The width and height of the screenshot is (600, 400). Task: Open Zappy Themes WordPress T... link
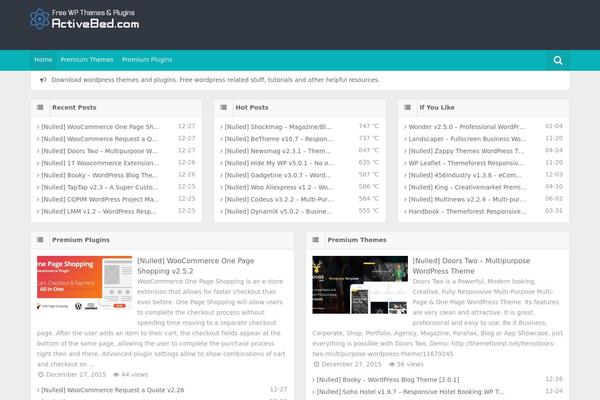466,151
